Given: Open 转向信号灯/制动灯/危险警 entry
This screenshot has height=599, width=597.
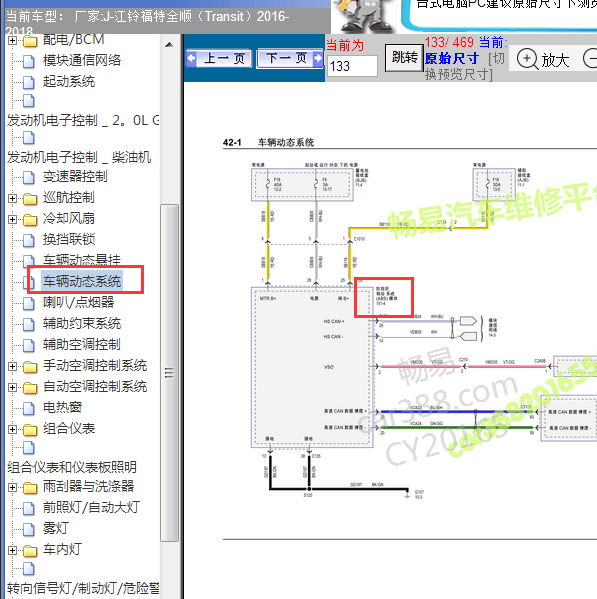Looking at the screenshot, I should tap(83, 588).
